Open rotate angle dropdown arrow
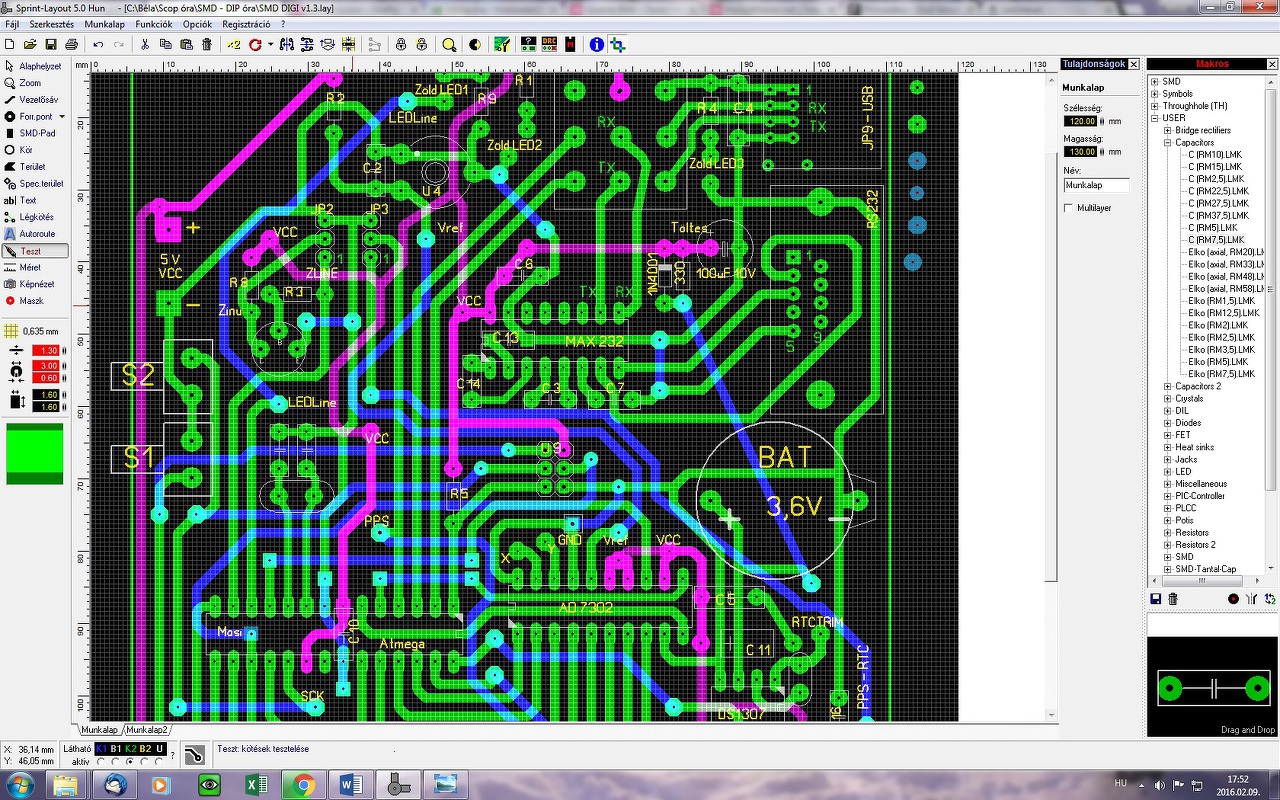The image size is (1280, 800). [270, 44]
